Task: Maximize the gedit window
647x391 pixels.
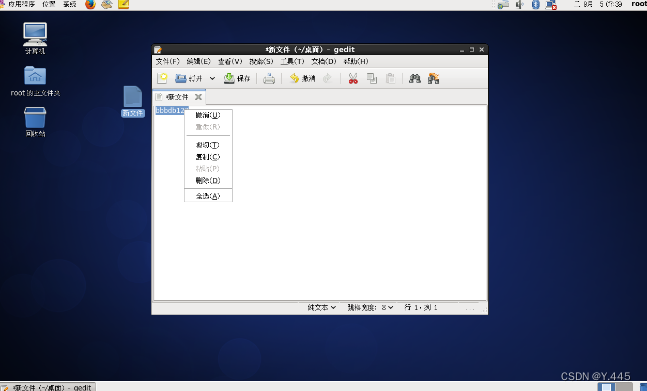Action: pos(472,49)
